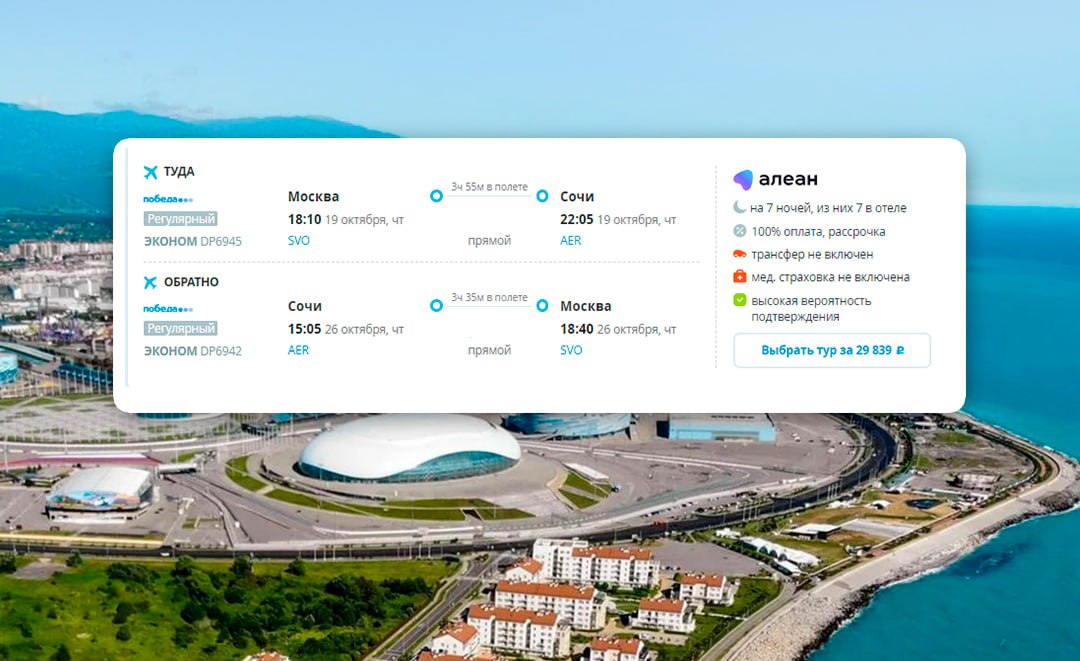Click the return ОБРАТНО airplane icon

[x=150, y=282]
